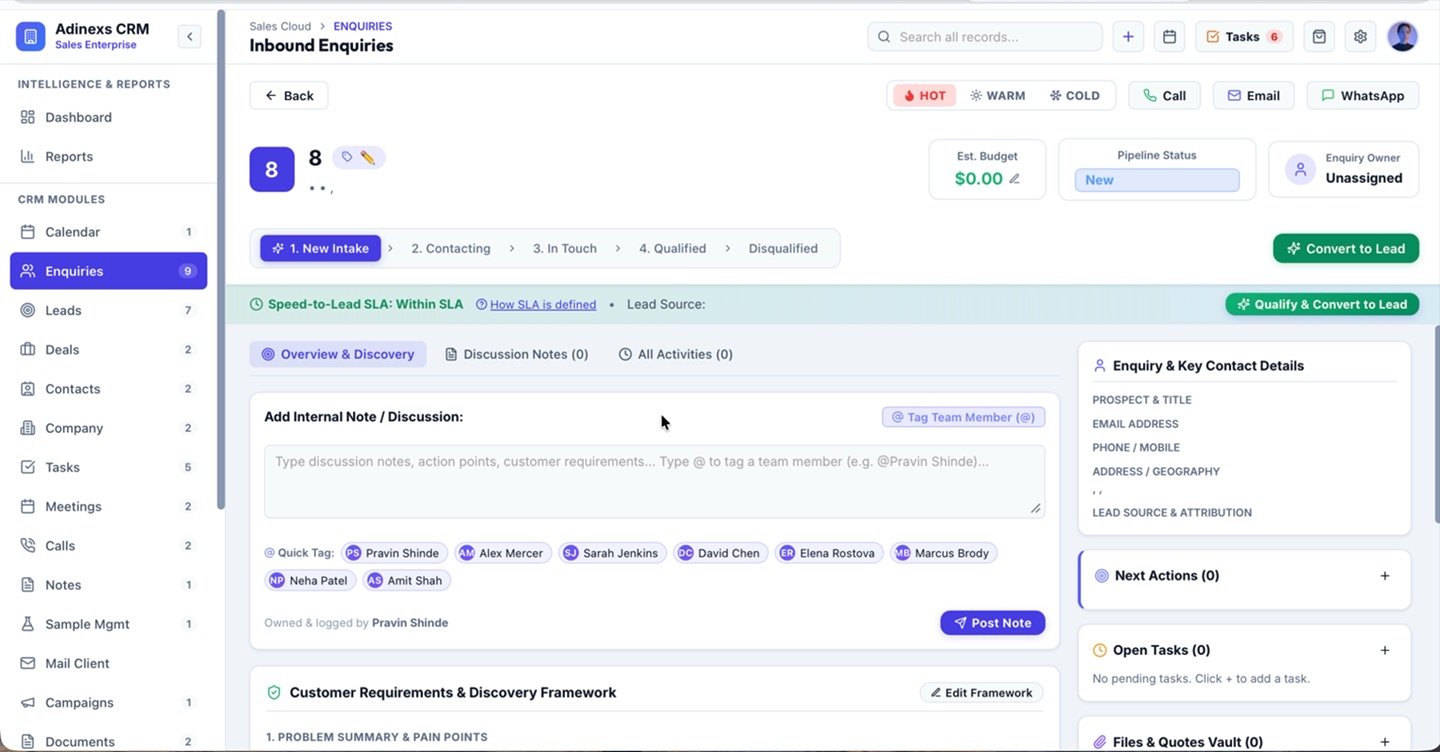The width and height of the screenshot is (1440, 752).
Task: Add a file to Files & Quotes Vault
Action: click(x=1385, y=742)
